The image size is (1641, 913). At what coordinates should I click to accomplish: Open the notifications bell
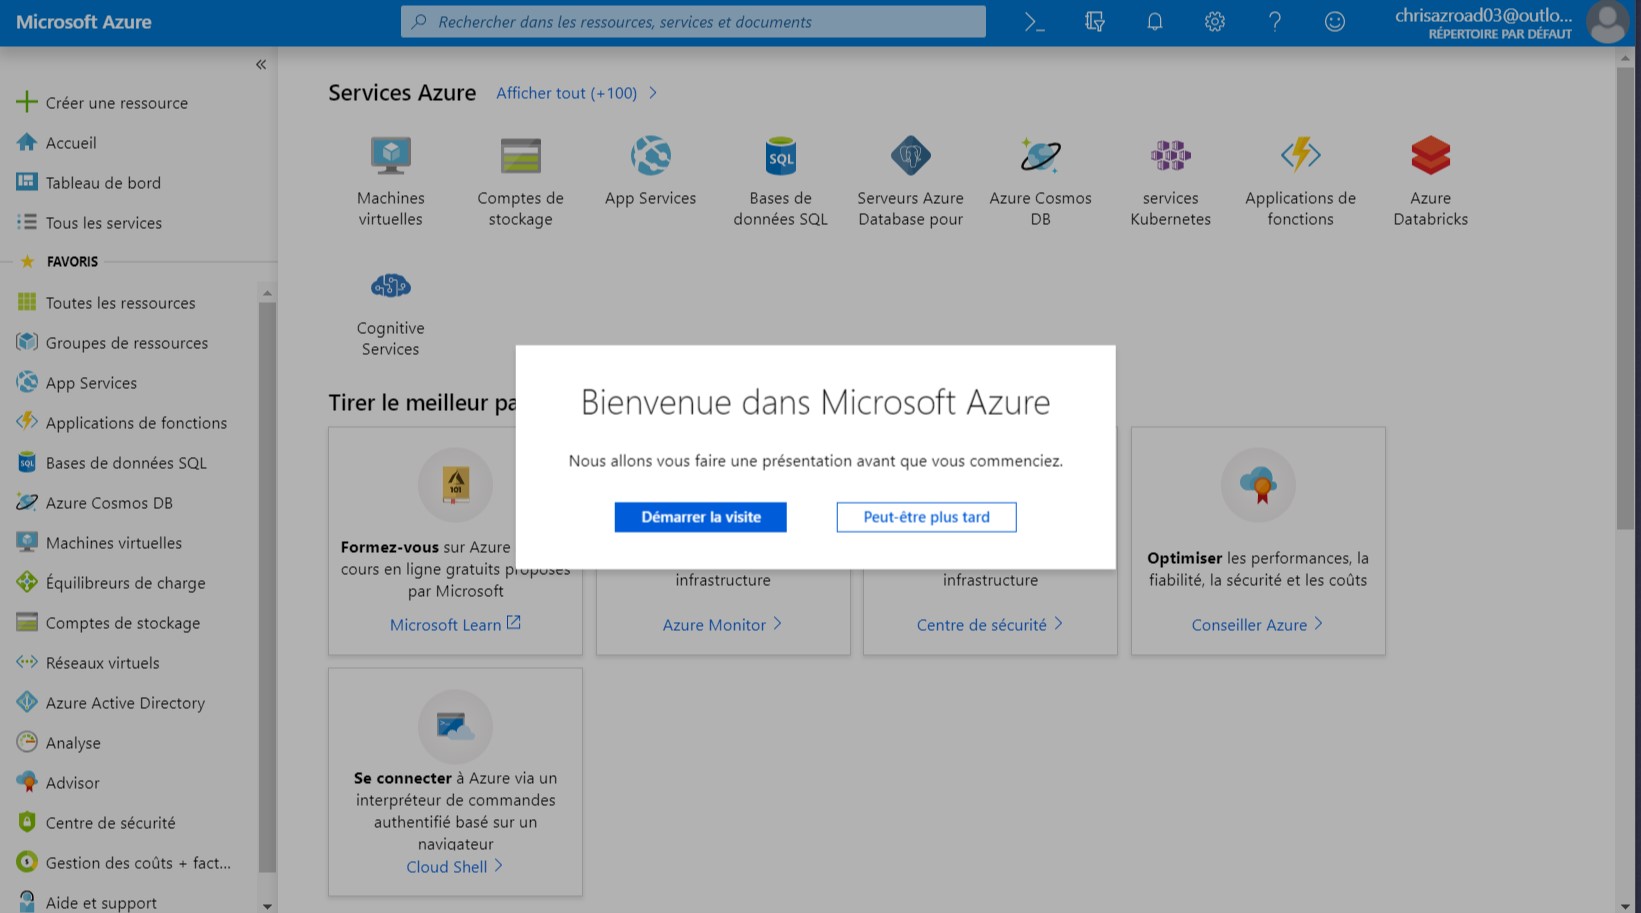1155,22
